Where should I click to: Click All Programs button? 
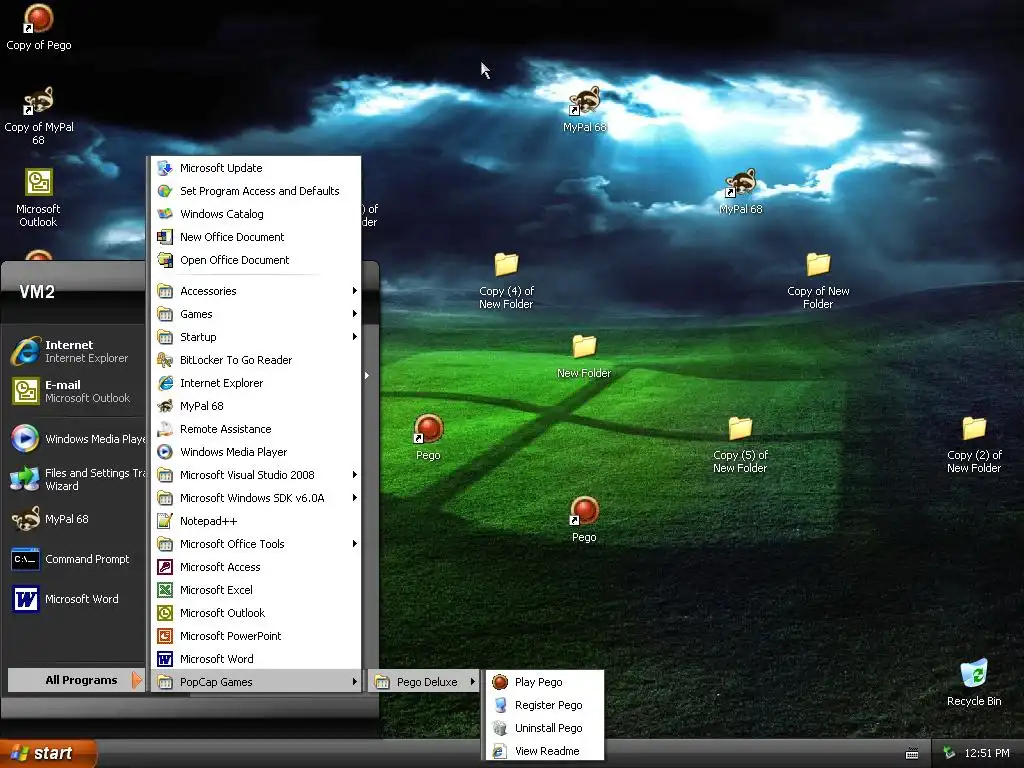click(x=76, y=680)
